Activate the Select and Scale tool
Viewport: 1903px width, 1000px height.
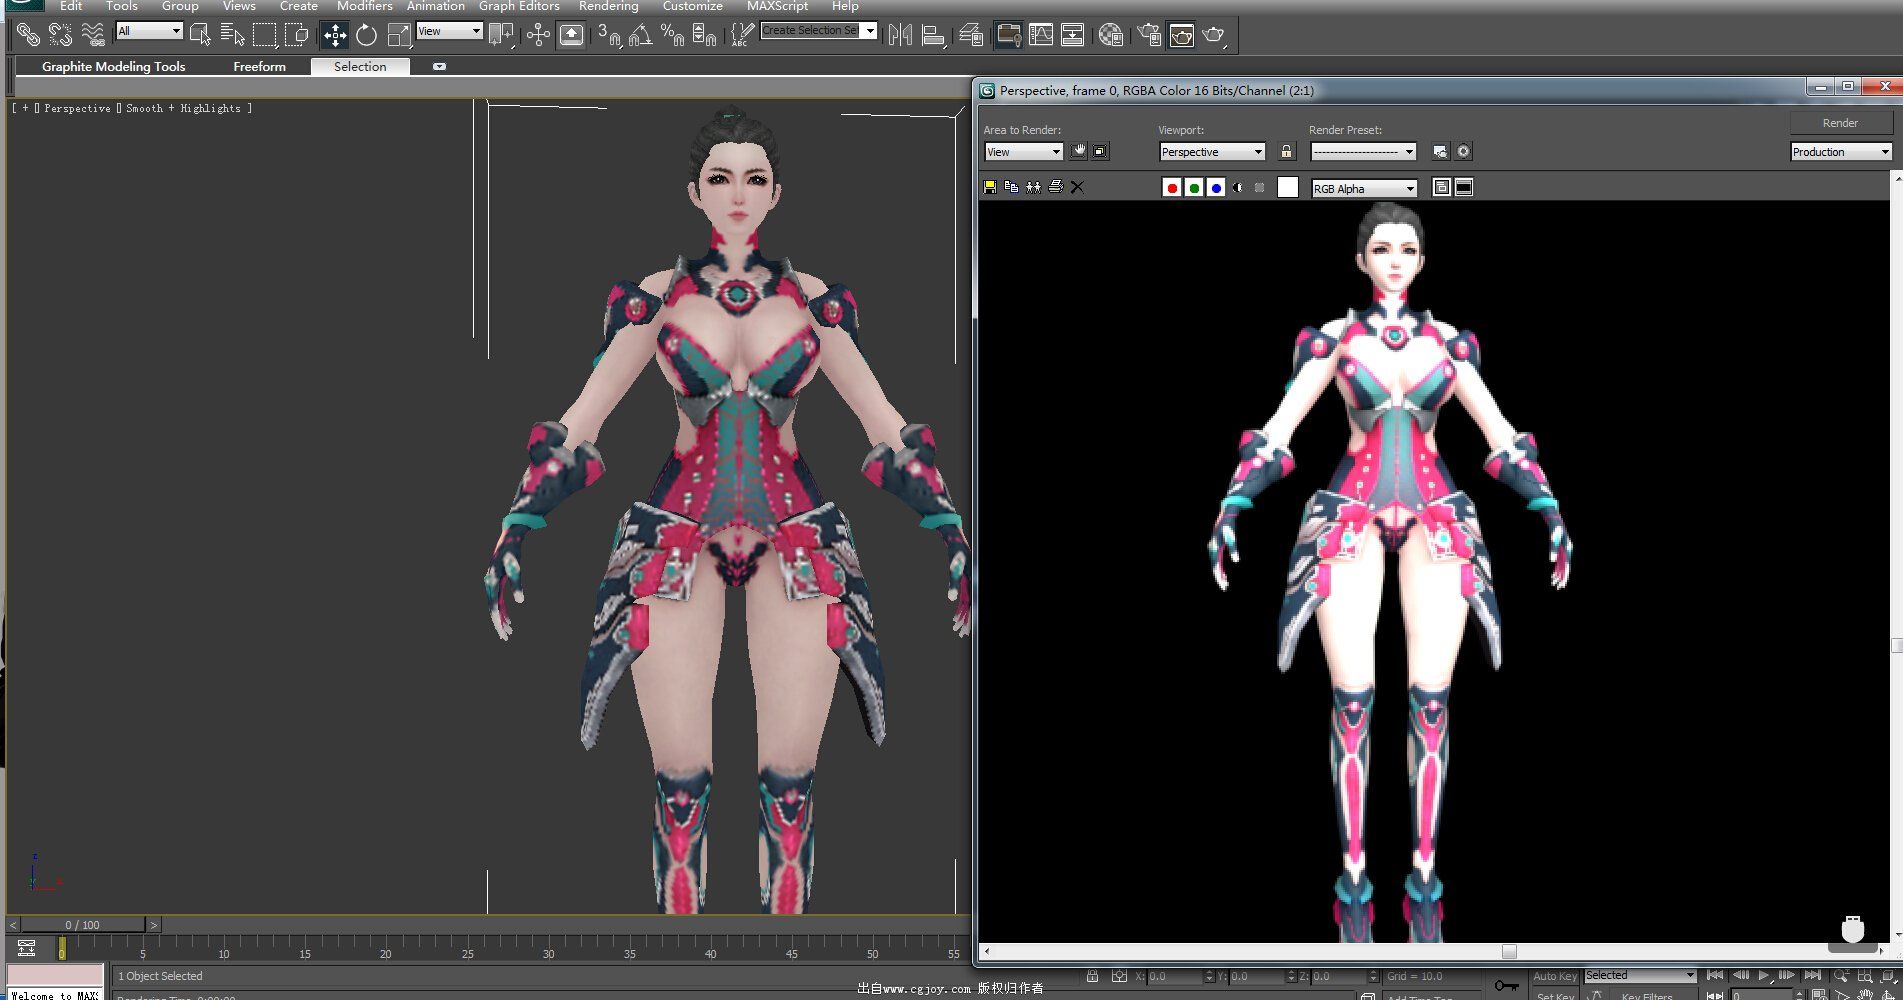(398, 35)
